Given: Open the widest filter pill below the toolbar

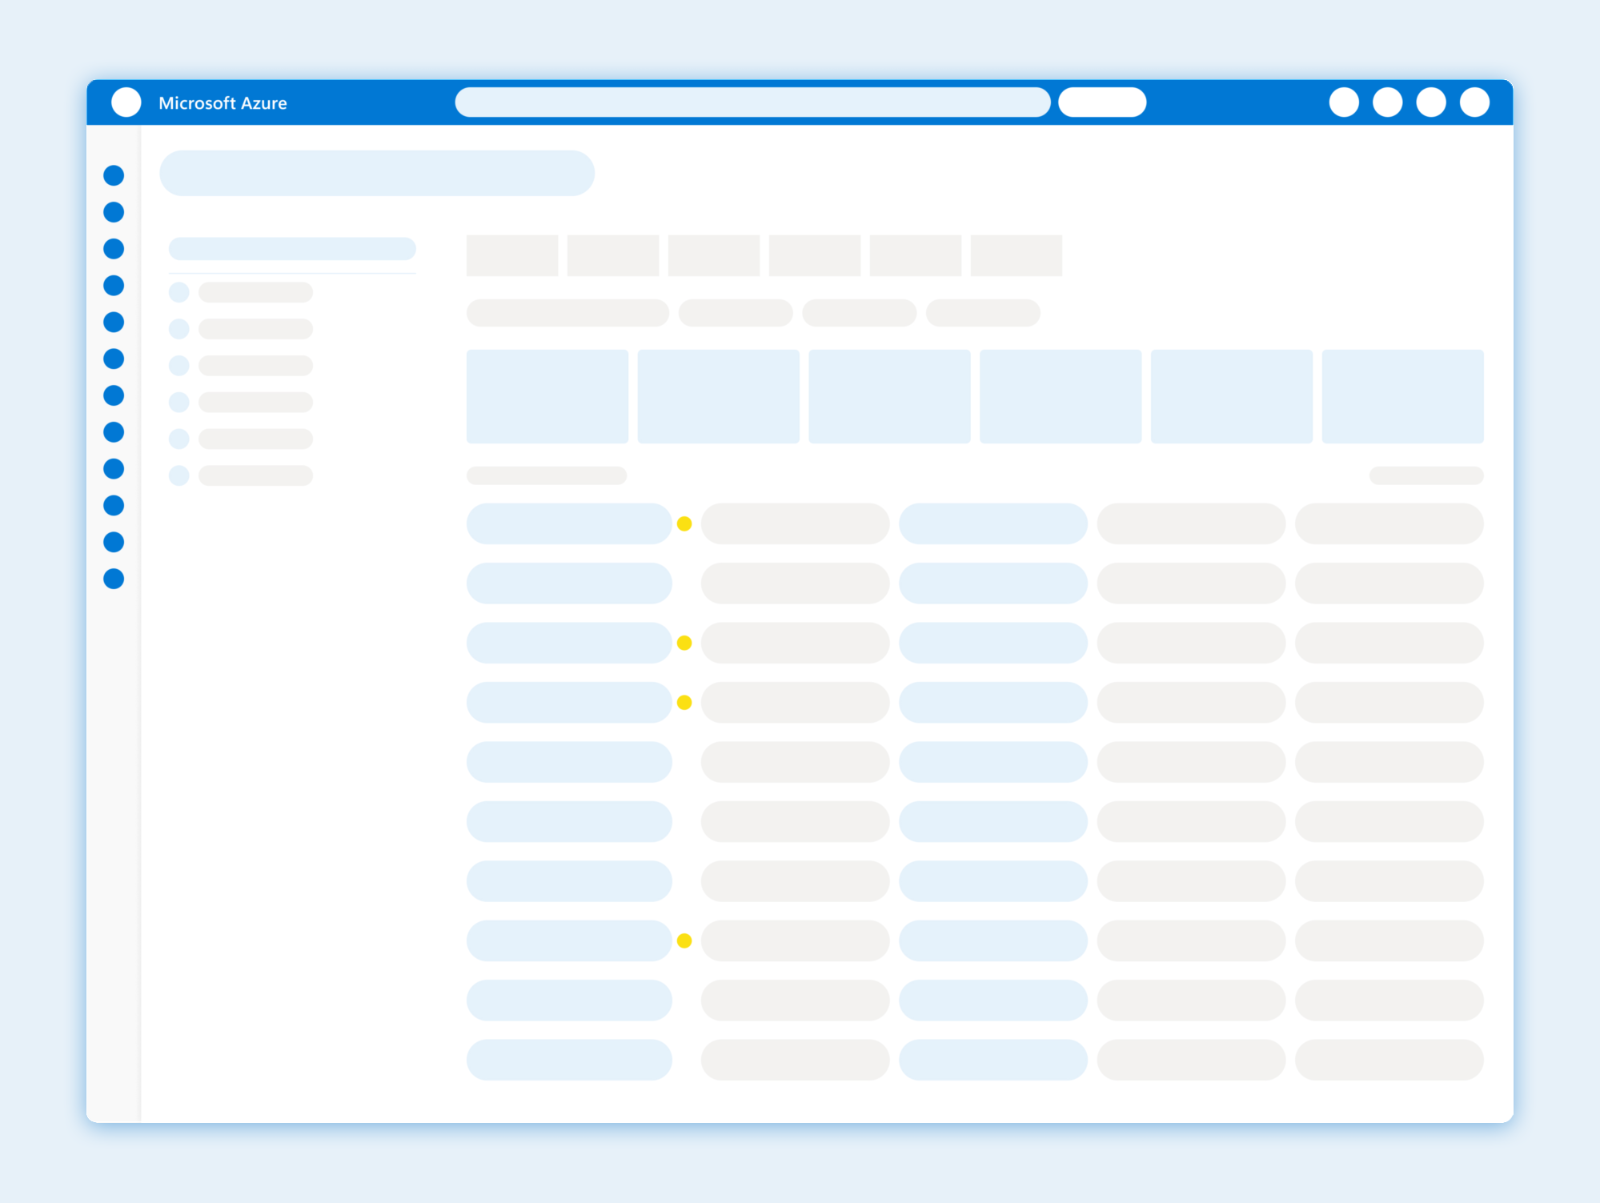Looking at the screenshot, I should coord(567,313).
